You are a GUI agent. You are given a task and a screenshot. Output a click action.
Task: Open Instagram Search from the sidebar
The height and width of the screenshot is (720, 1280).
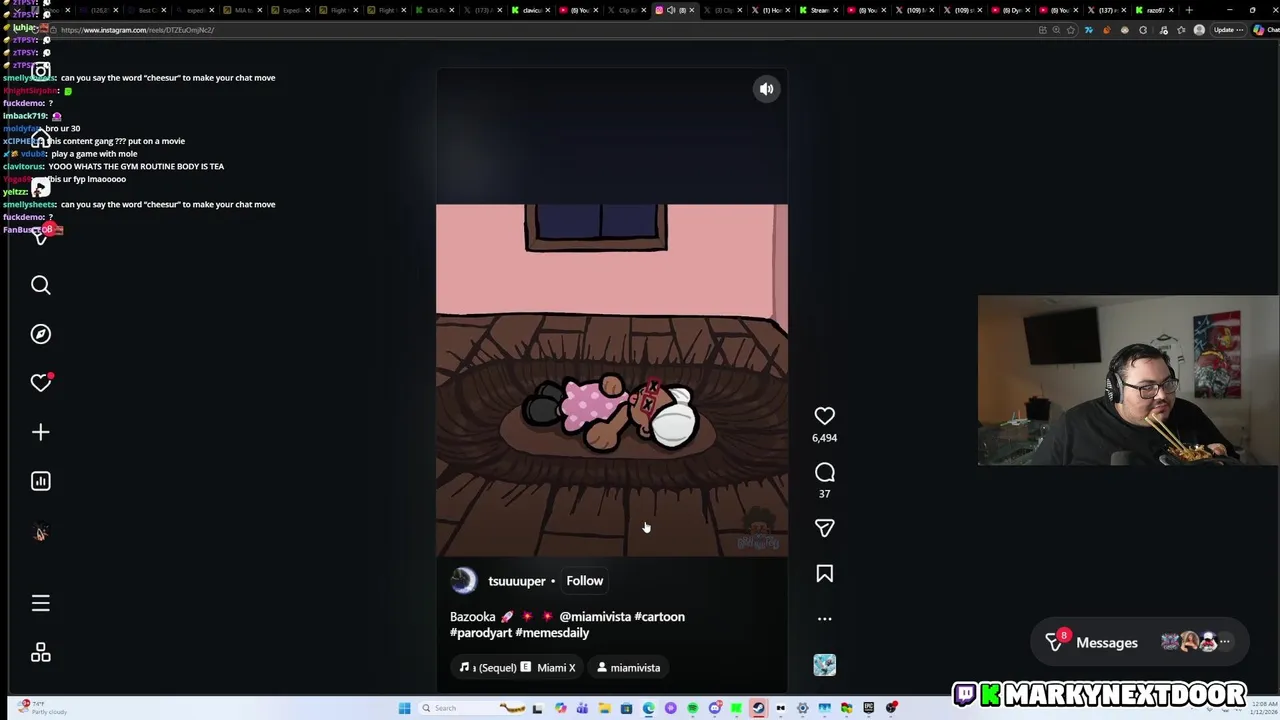[40, 286]
